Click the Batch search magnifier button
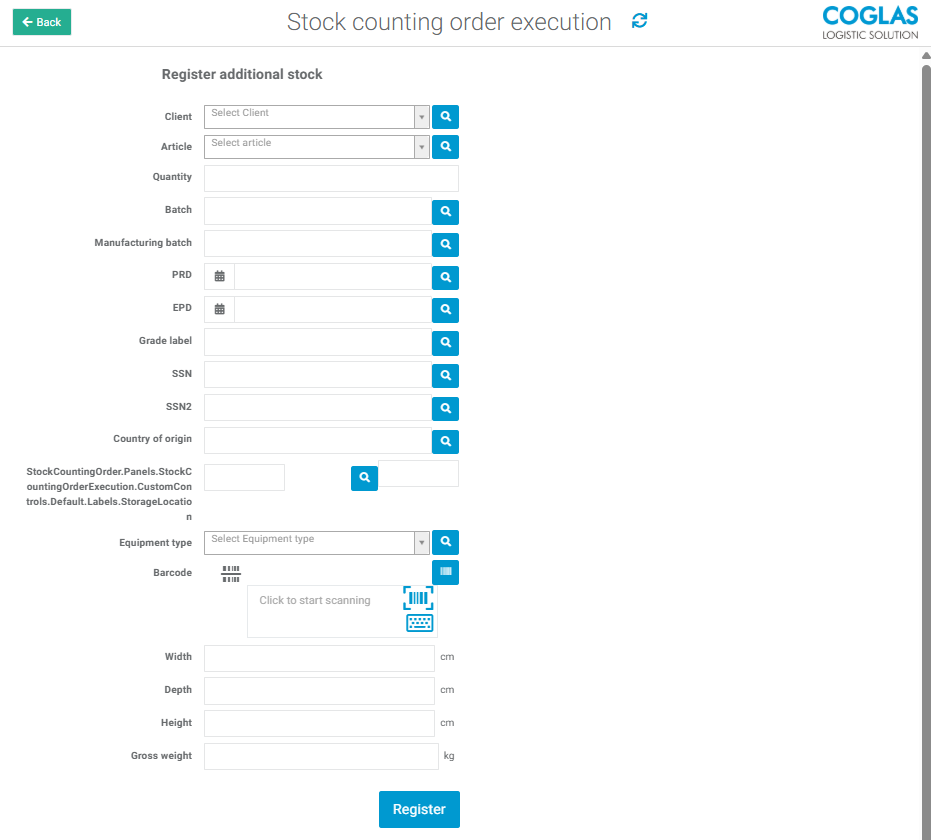This screenshot has height=840, width=931. [x=445, y=212]
